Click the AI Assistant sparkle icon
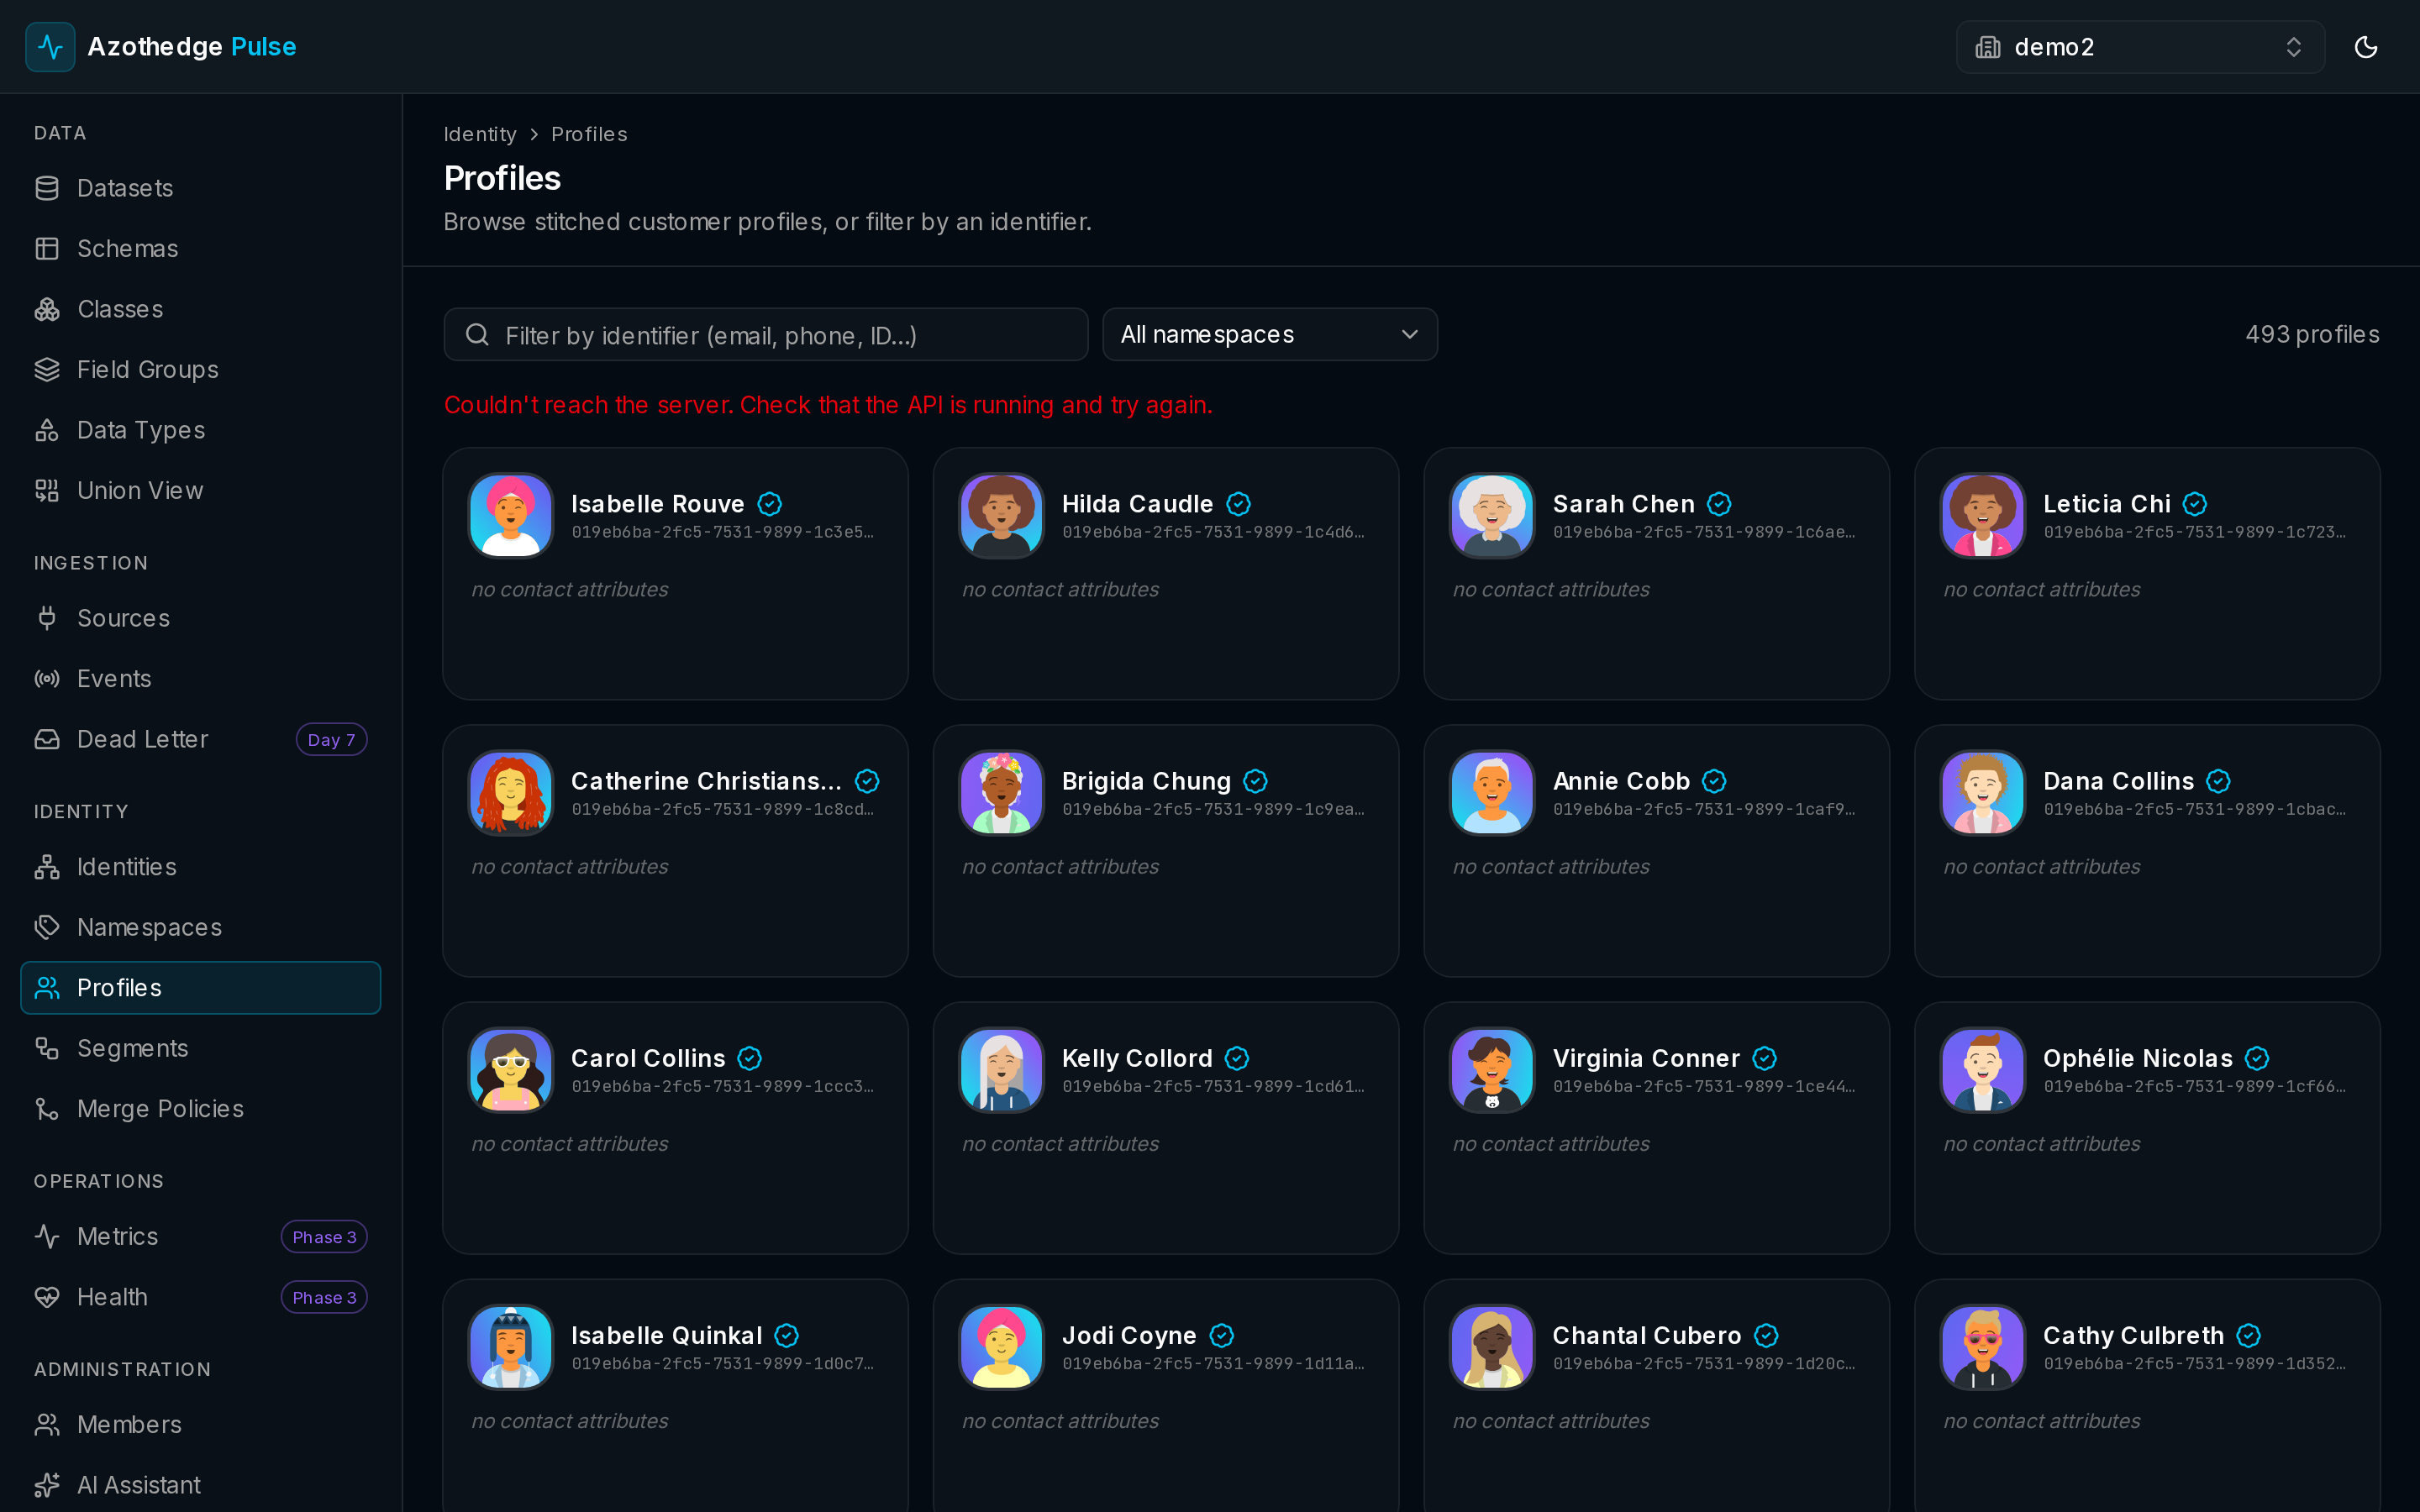Screen dimensions: 2420x1512 47,1485
